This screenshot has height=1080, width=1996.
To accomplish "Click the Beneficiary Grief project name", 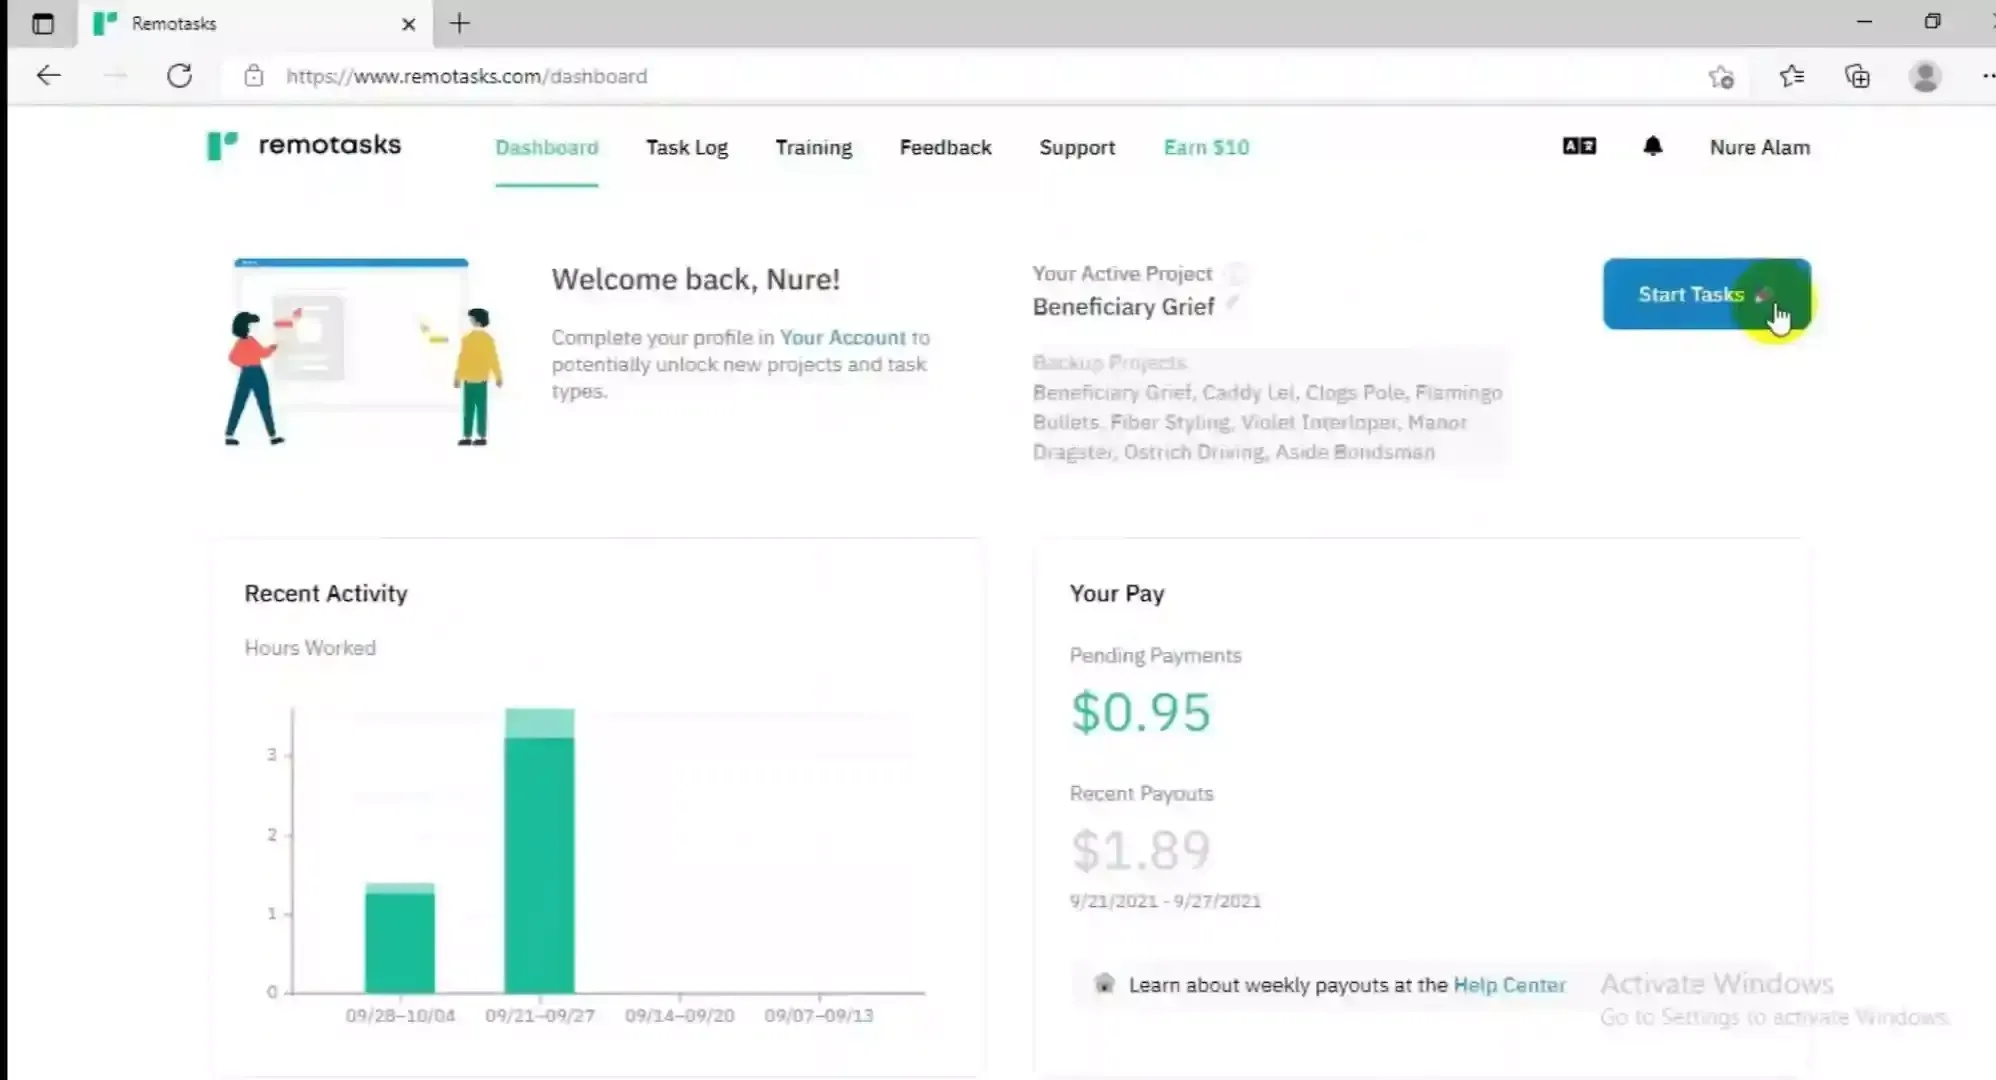I will [1123, 306].
